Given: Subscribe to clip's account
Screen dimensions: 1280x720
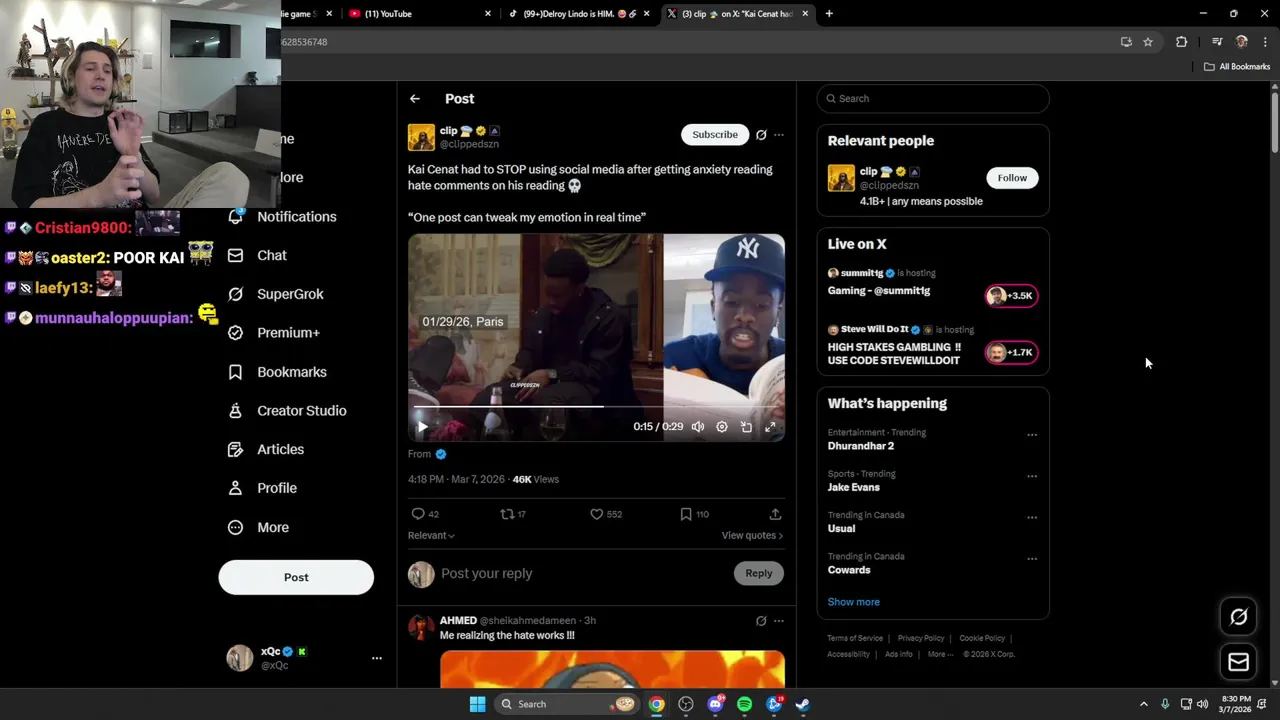Looking at the screenshot, I should [715, 134].
